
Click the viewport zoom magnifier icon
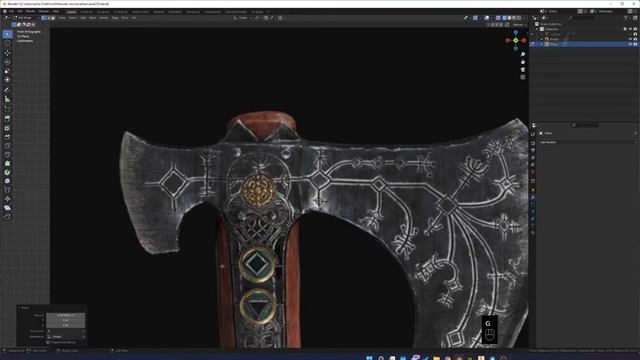coord(523,54)
